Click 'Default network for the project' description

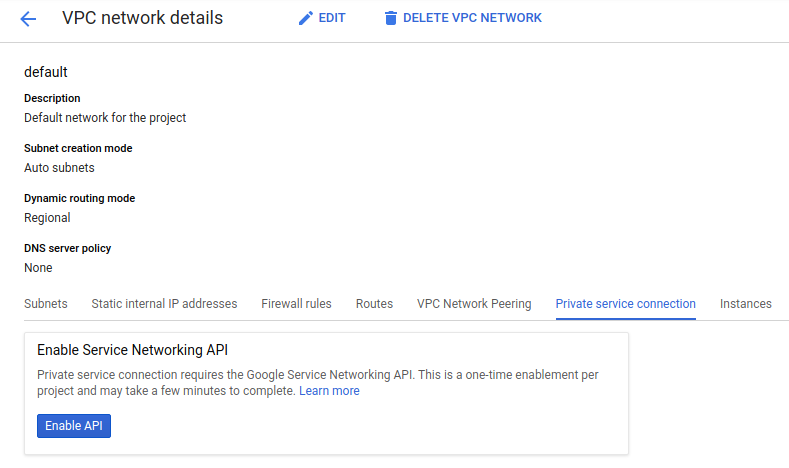[x=105, y=118]
